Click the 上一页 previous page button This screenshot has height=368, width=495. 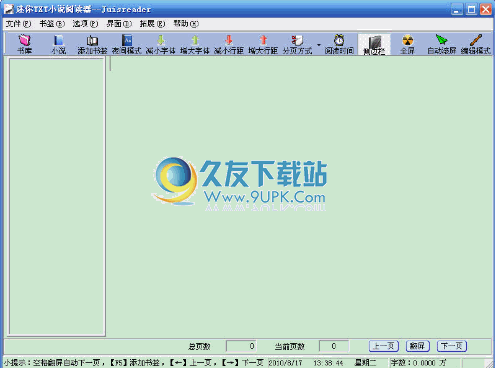click(384, 346)
